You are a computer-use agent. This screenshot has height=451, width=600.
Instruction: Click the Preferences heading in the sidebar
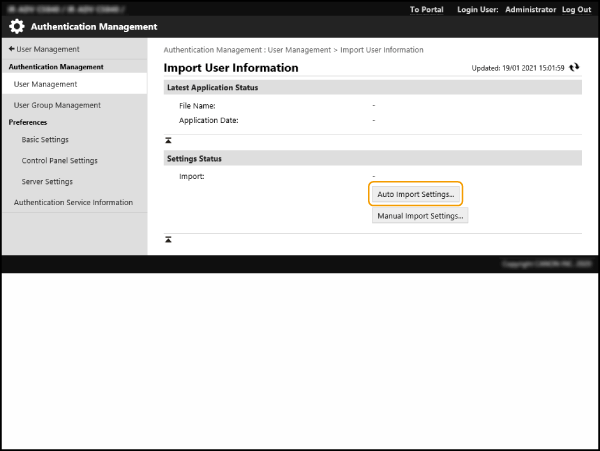tap(28, 122)
